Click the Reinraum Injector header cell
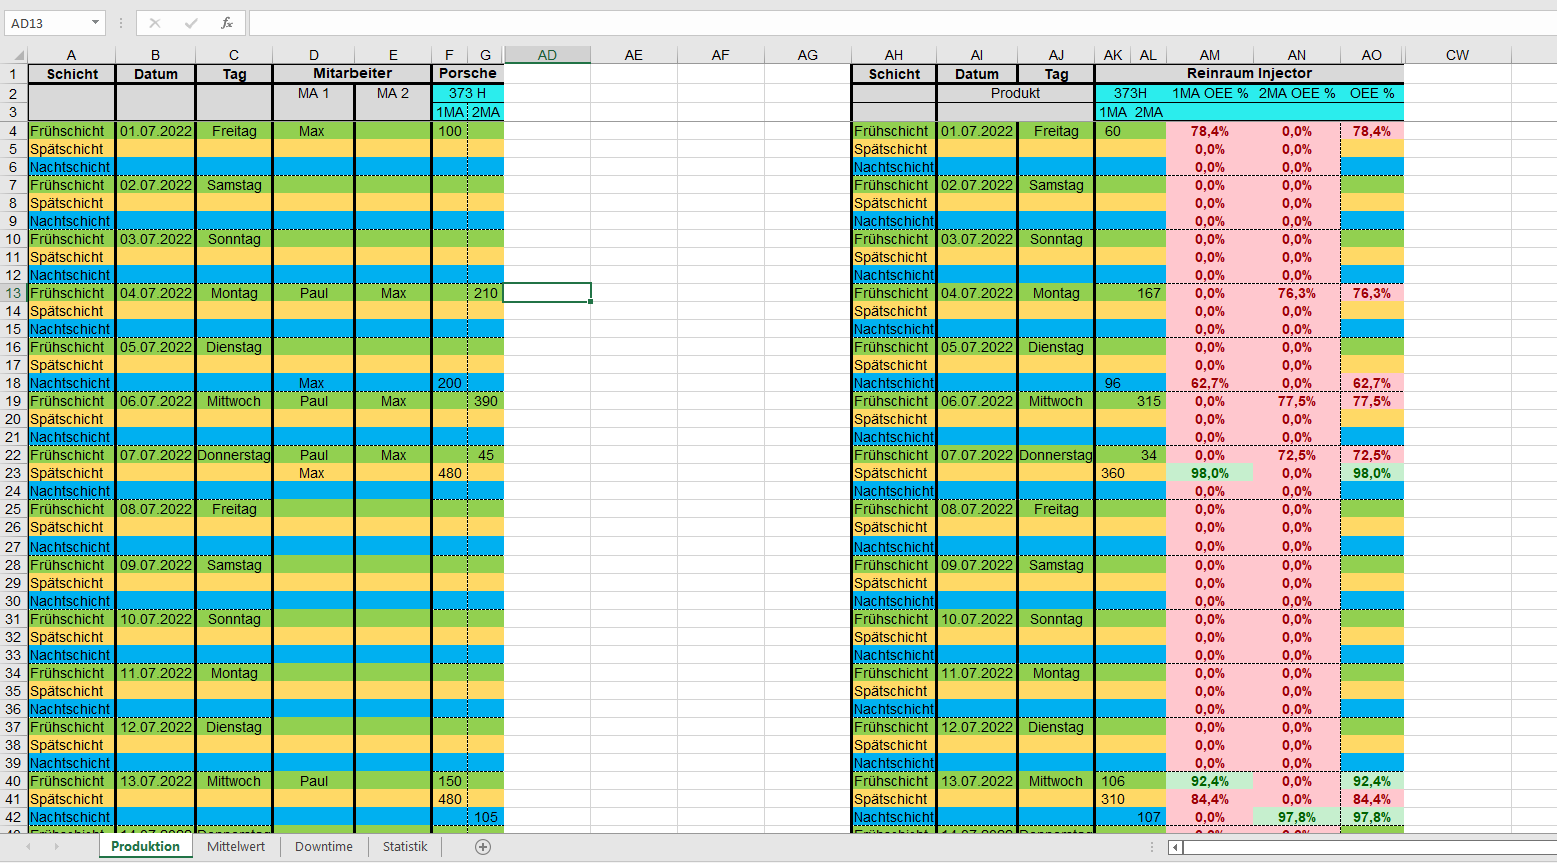This screenshot has width=1557, height=863. coord(1249,74)
